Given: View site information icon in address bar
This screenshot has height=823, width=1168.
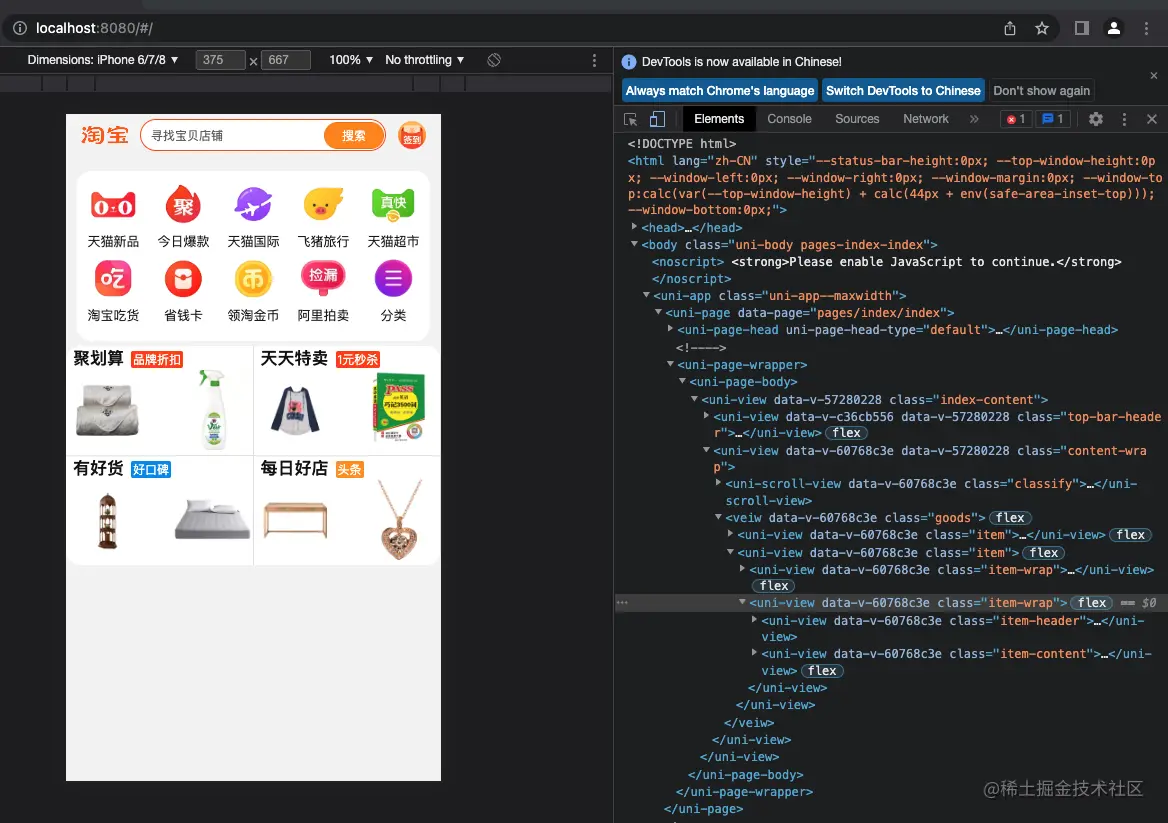Looking at the screenshot, I should [x=20, y=28].
